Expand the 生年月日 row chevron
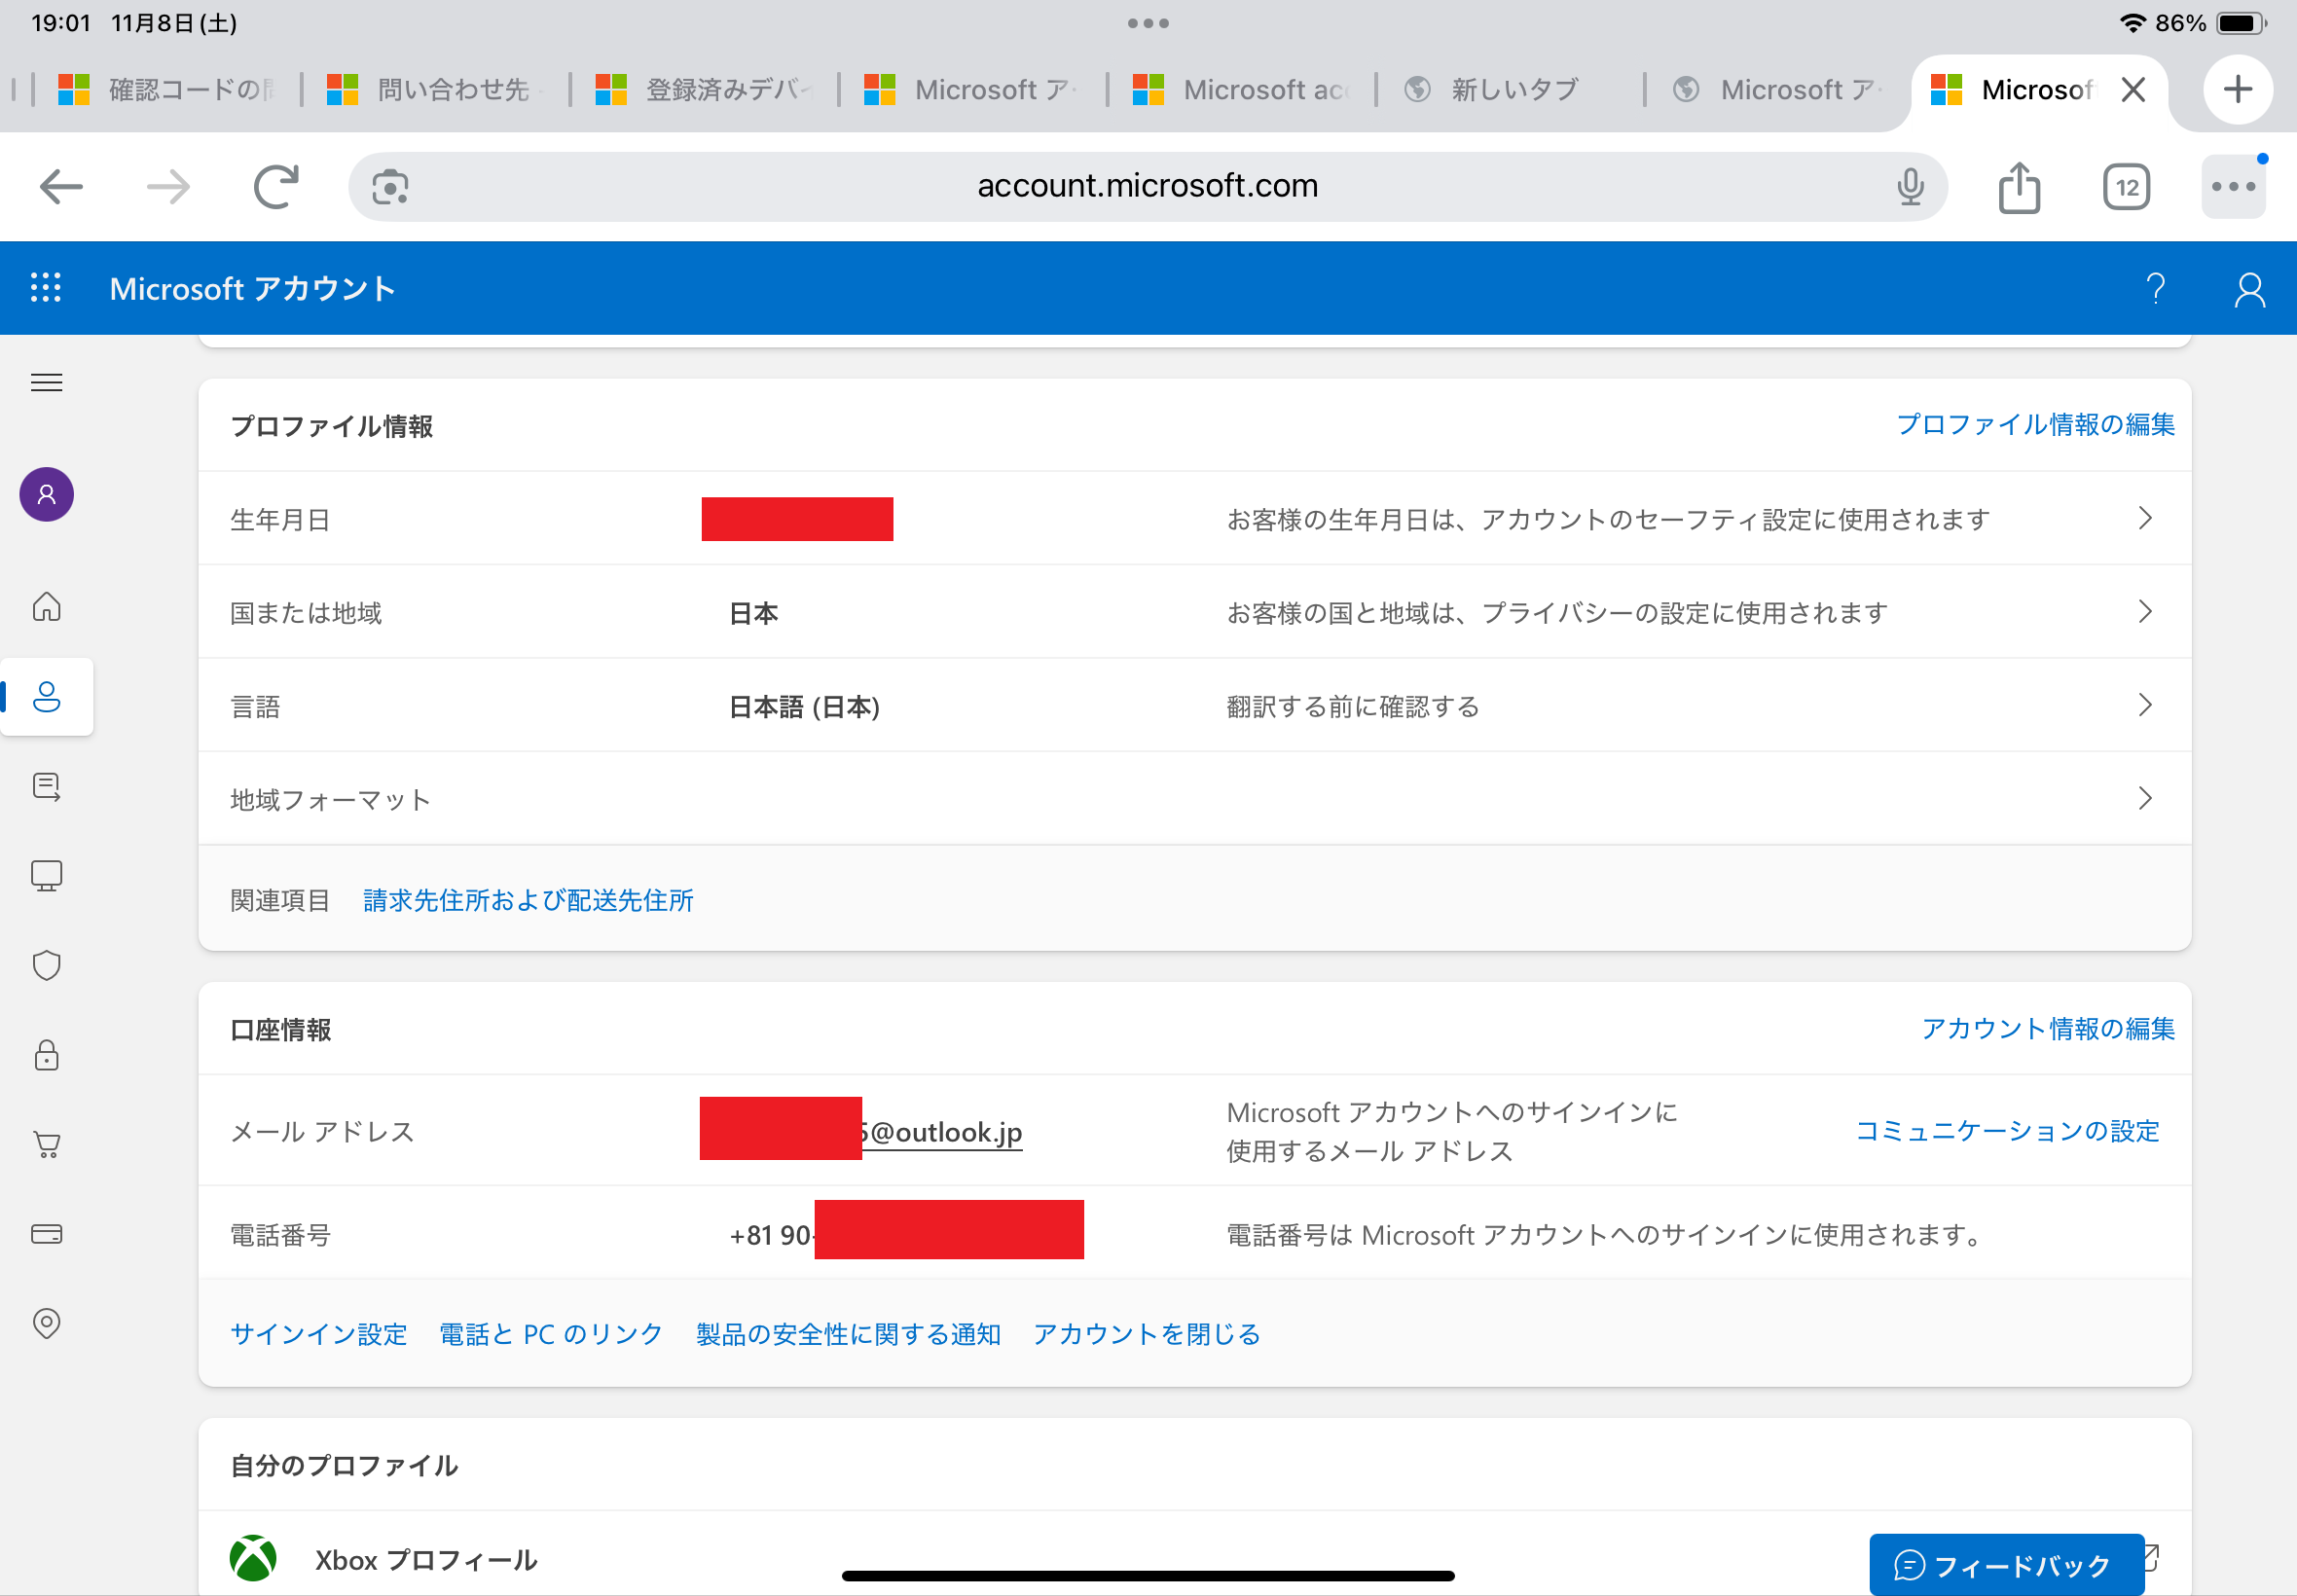The height and width of the screenshot is (1596, 2297). pyautogui.click(x=2146, y=518)
